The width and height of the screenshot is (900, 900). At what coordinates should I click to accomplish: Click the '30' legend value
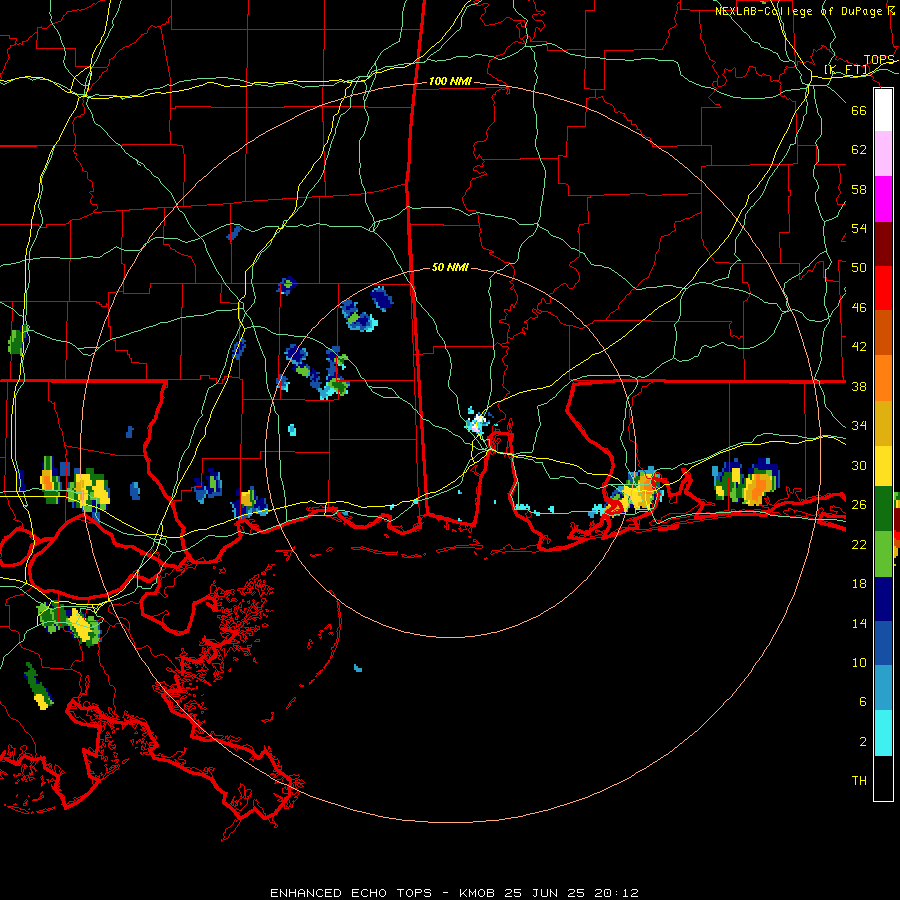[859, 465]
